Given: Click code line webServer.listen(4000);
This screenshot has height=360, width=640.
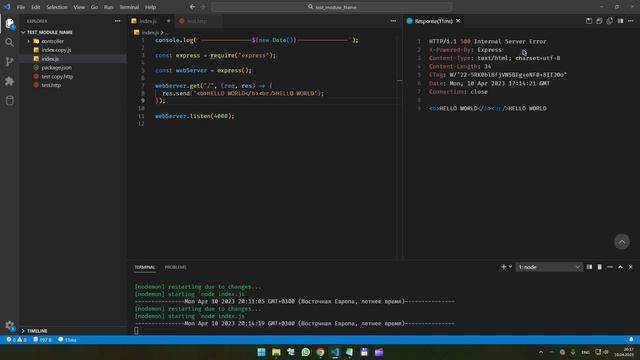Looking at the screenshot, I should [x=195, y=116].
